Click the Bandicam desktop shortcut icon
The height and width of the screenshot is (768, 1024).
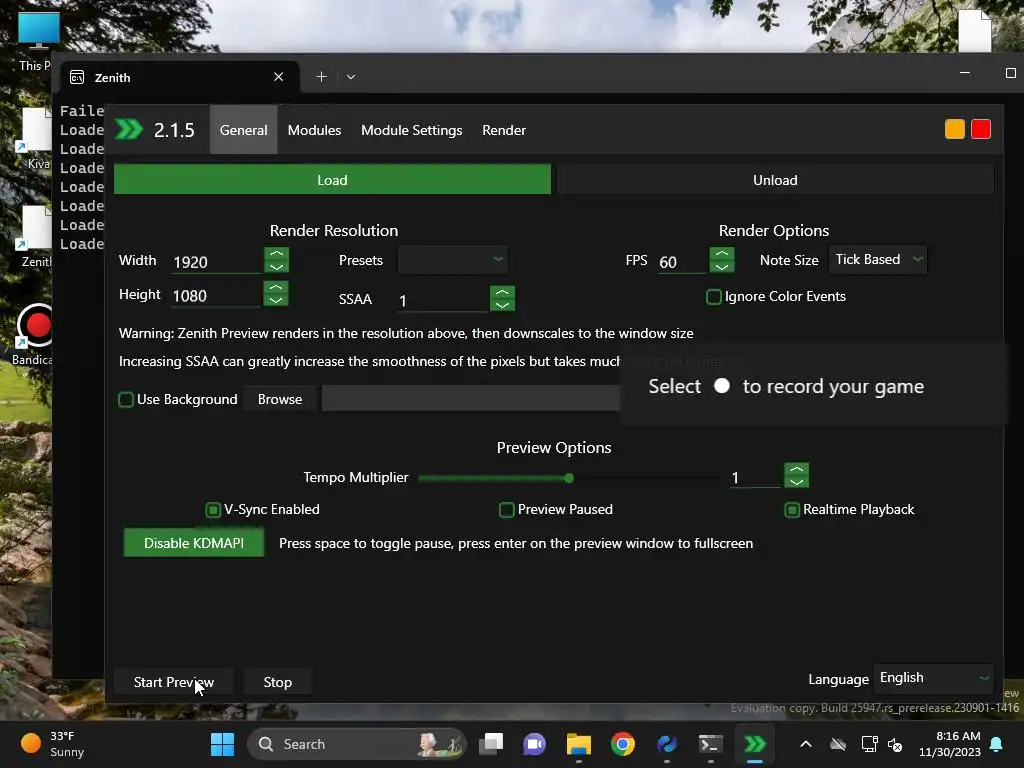coord(36,326)
